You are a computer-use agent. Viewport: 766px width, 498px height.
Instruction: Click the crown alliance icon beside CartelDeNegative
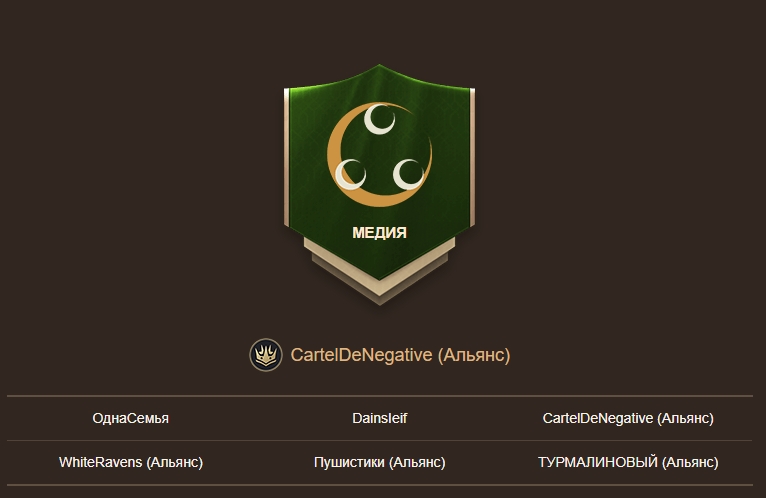point(266,355)
